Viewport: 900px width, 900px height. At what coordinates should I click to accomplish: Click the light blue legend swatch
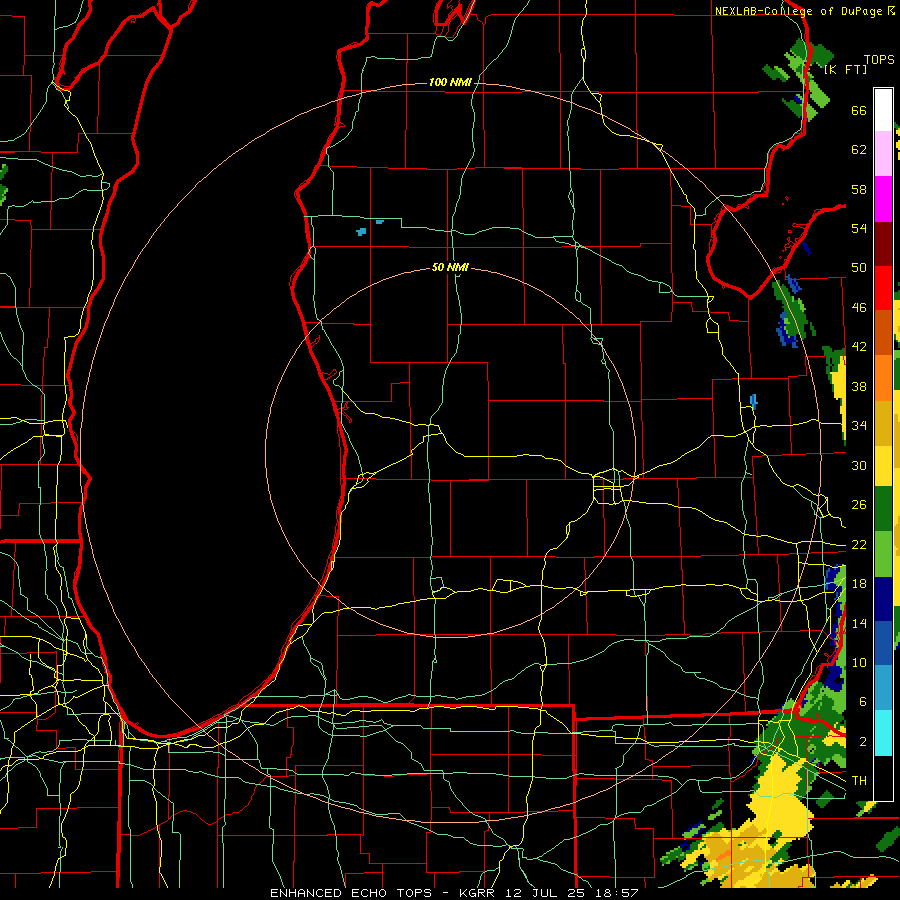pyautogui.click(x=883, y=688)
